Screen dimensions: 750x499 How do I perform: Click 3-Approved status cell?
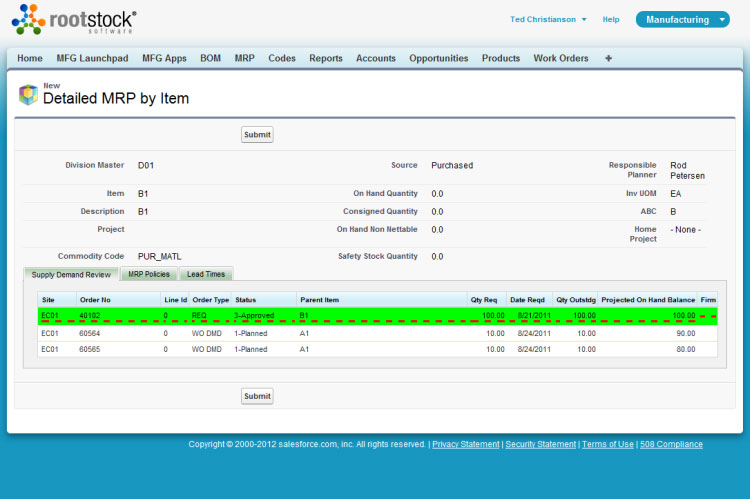point(254,316)
